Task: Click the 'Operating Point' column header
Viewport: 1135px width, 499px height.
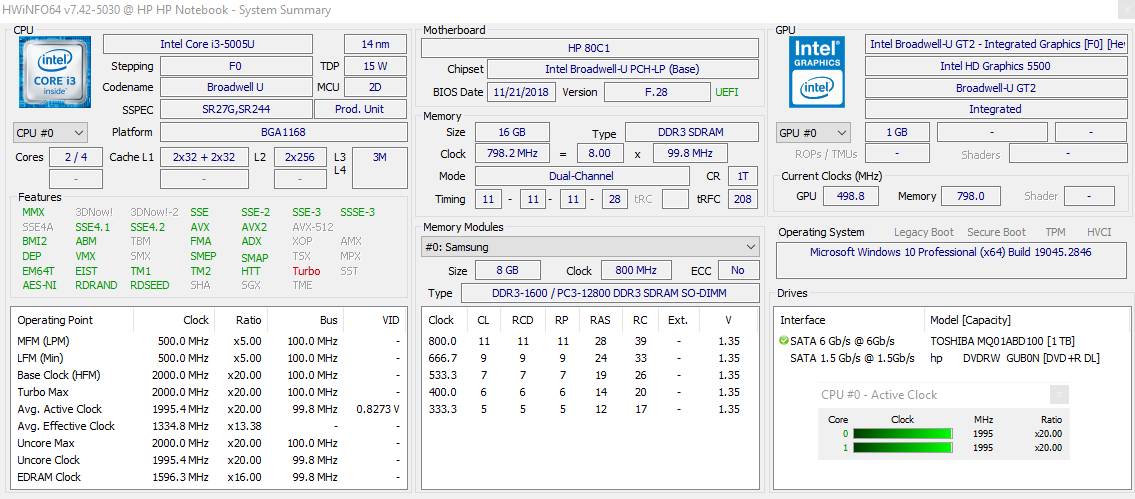Action: click(x=55, y=320)
